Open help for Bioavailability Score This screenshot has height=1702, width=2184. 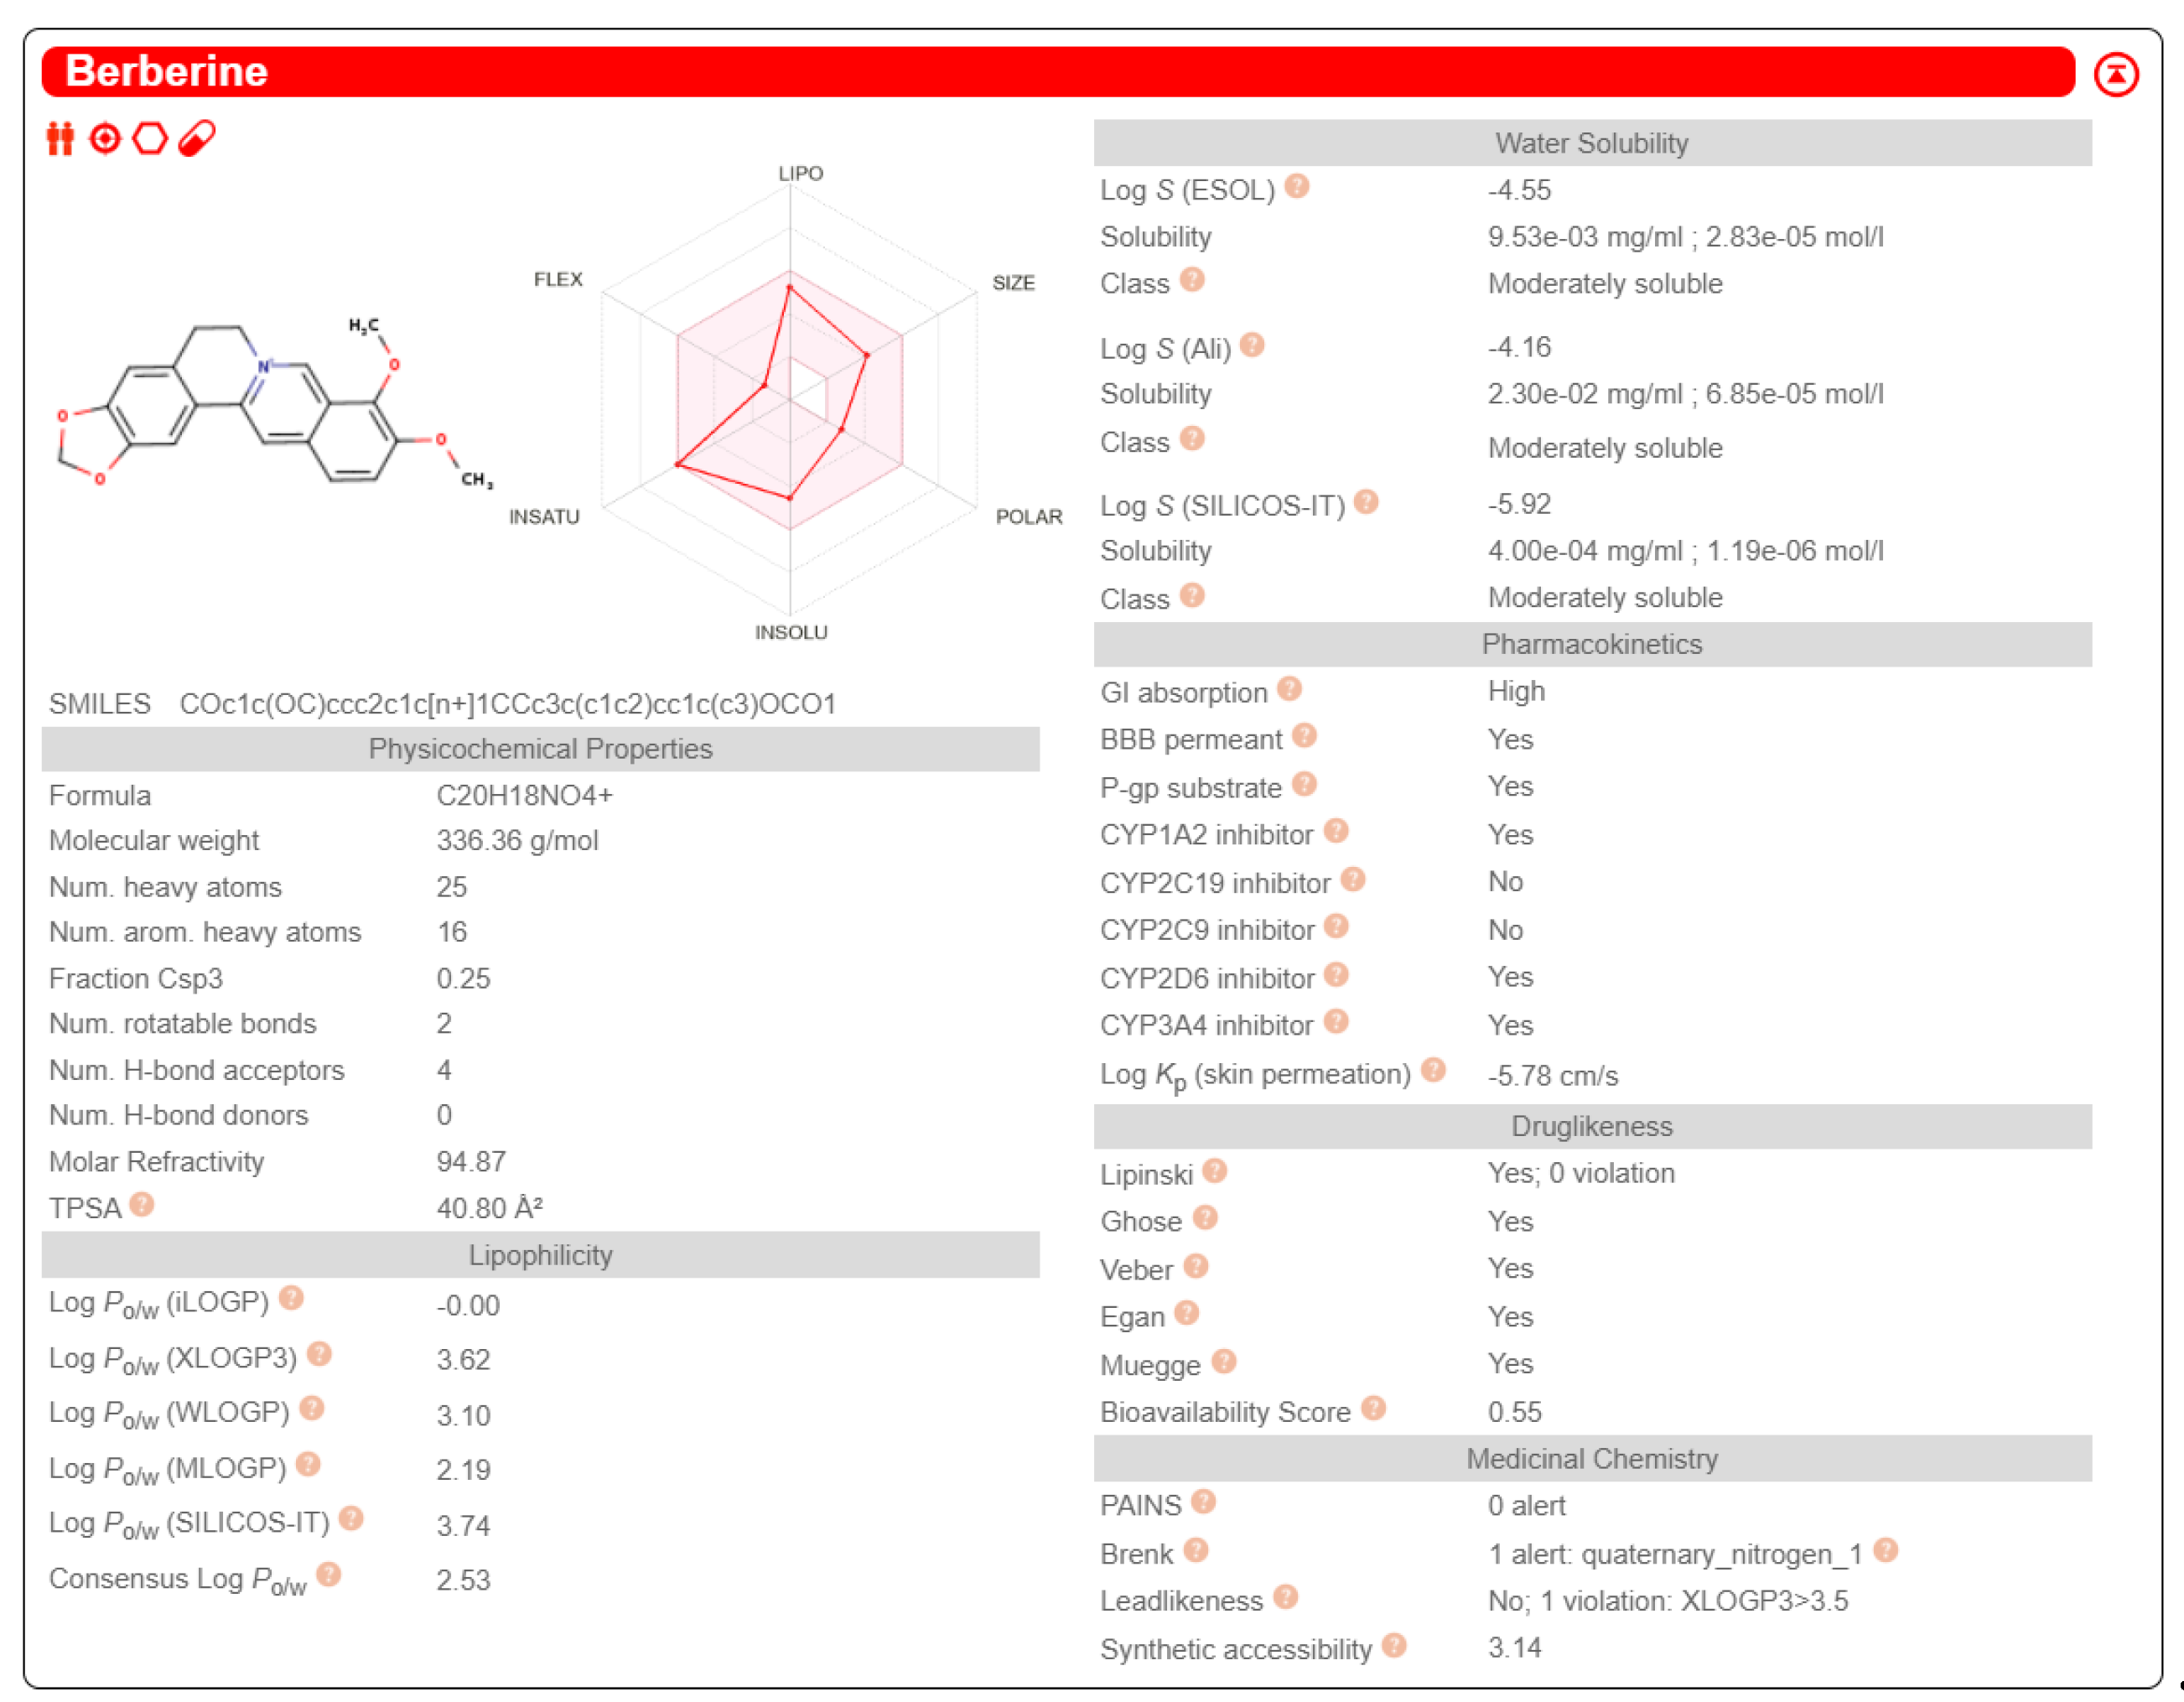click(1374, 1409)
